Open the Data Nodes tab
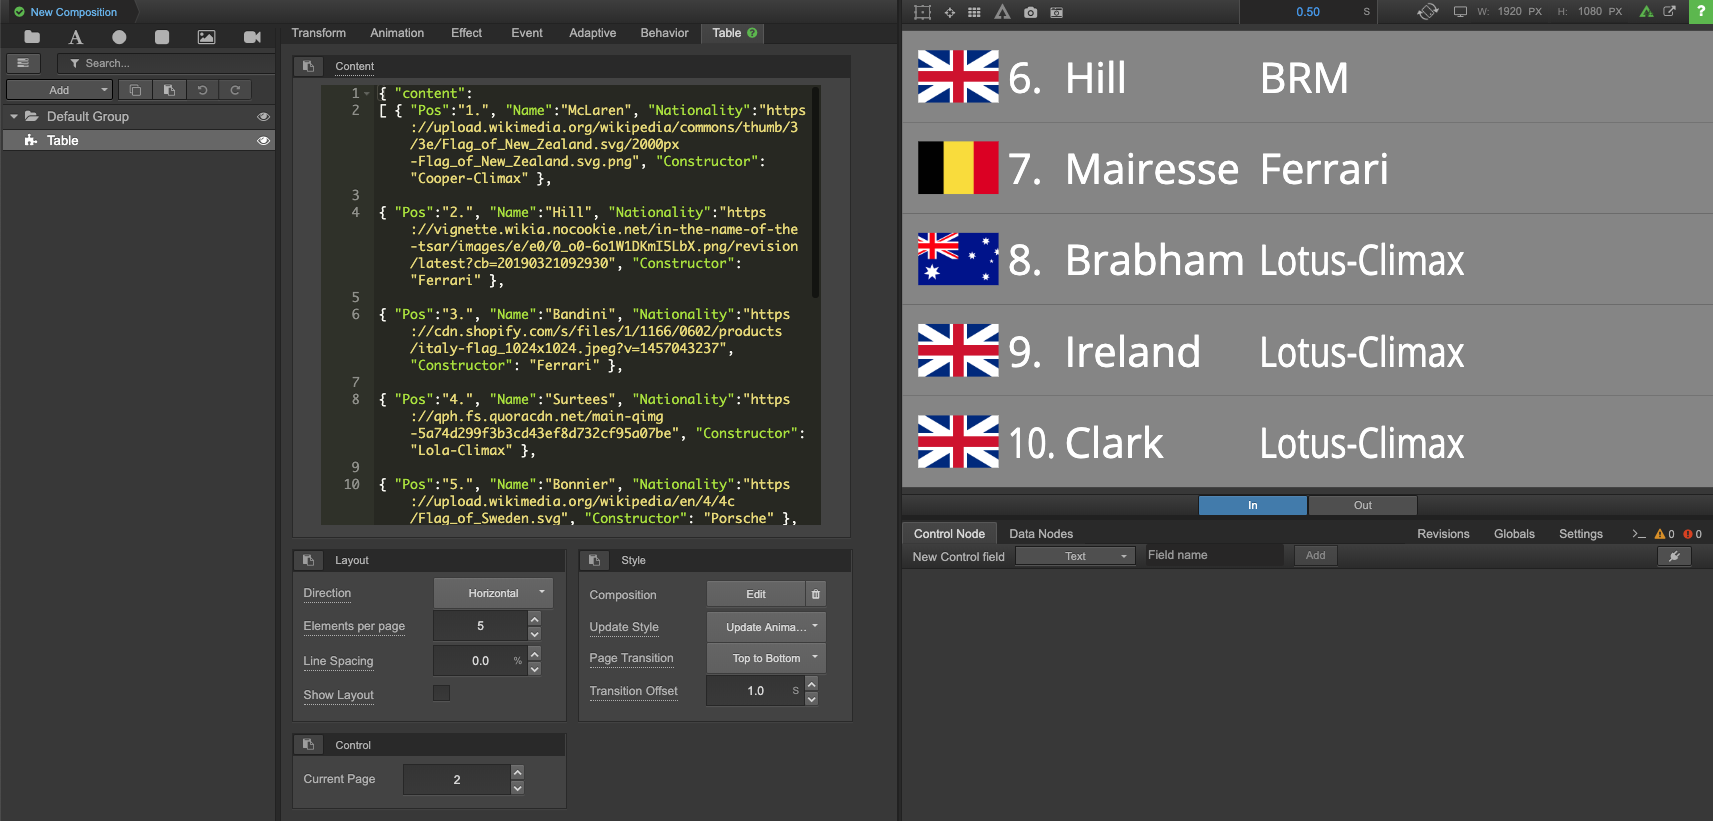This screenshot has width=1713, height=821. [x=1041, y=534]
